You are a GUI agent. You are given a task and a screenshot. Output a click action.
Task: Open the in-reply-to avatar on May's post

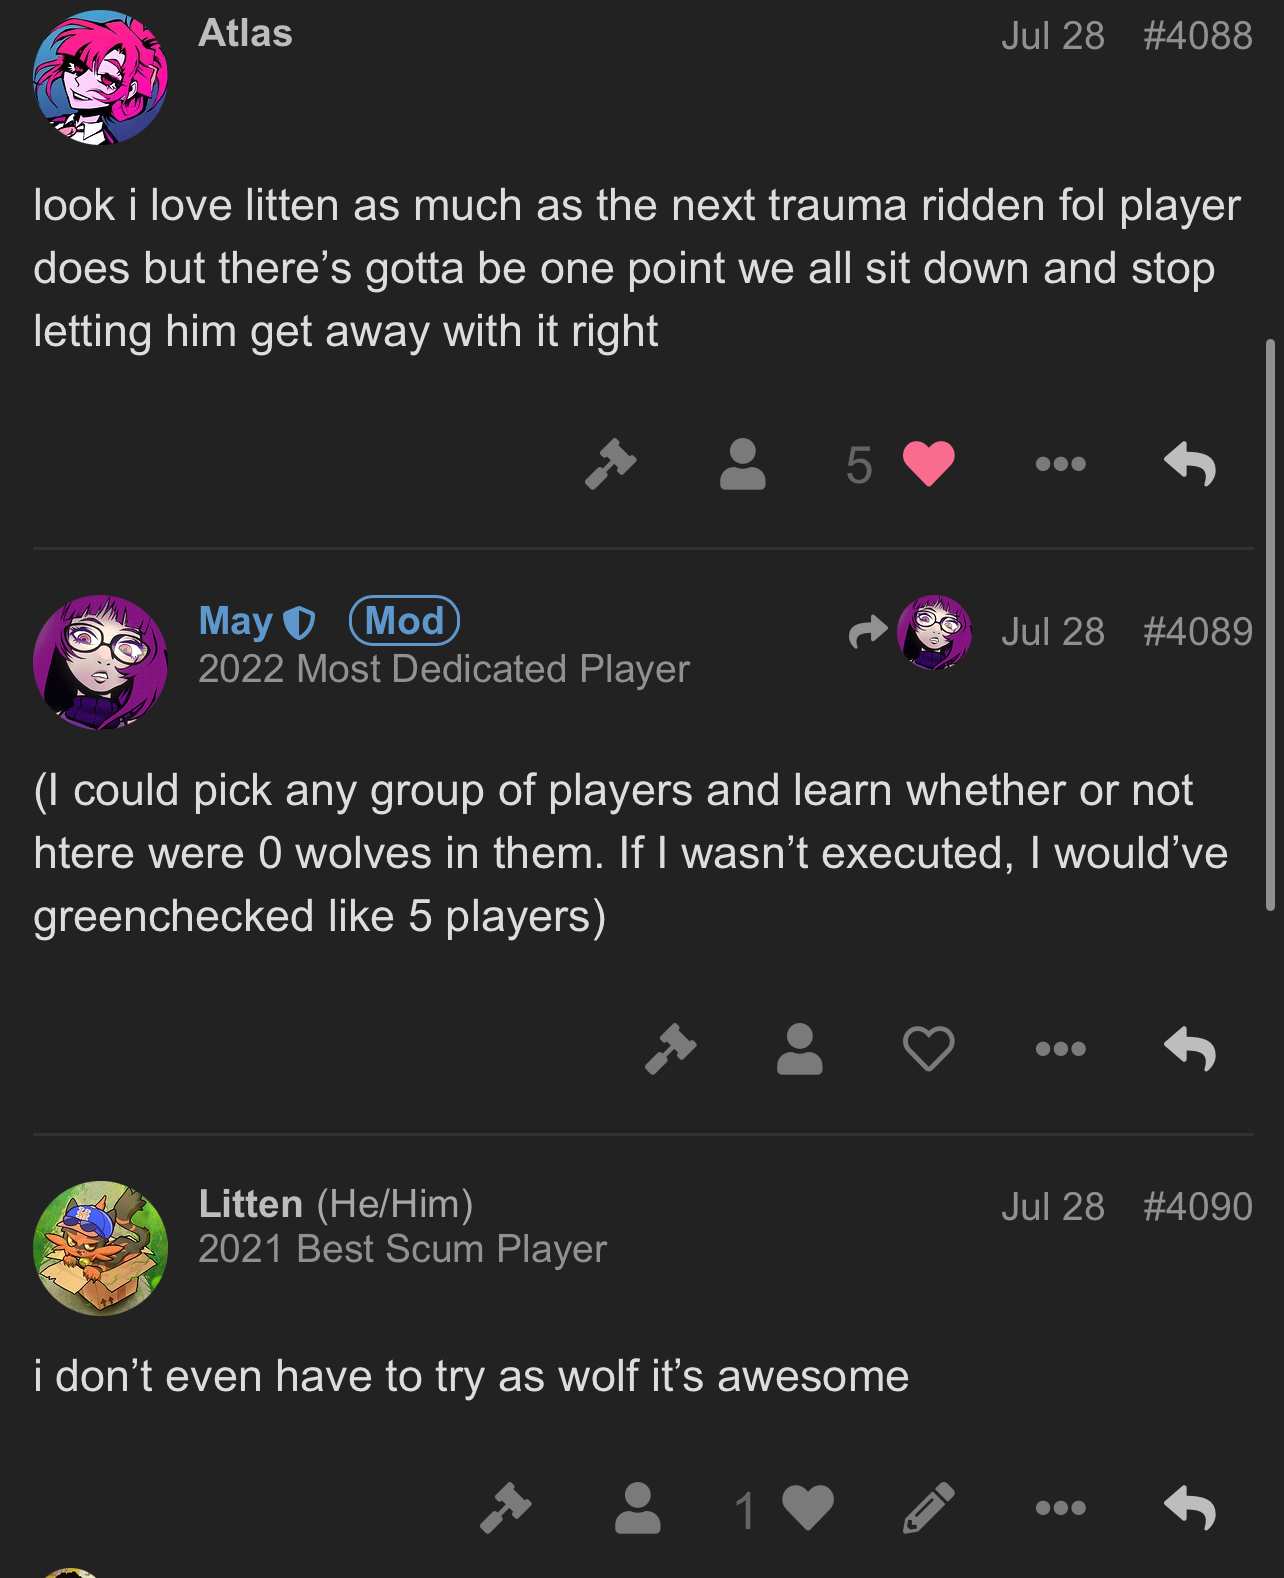tap(934, 632)
